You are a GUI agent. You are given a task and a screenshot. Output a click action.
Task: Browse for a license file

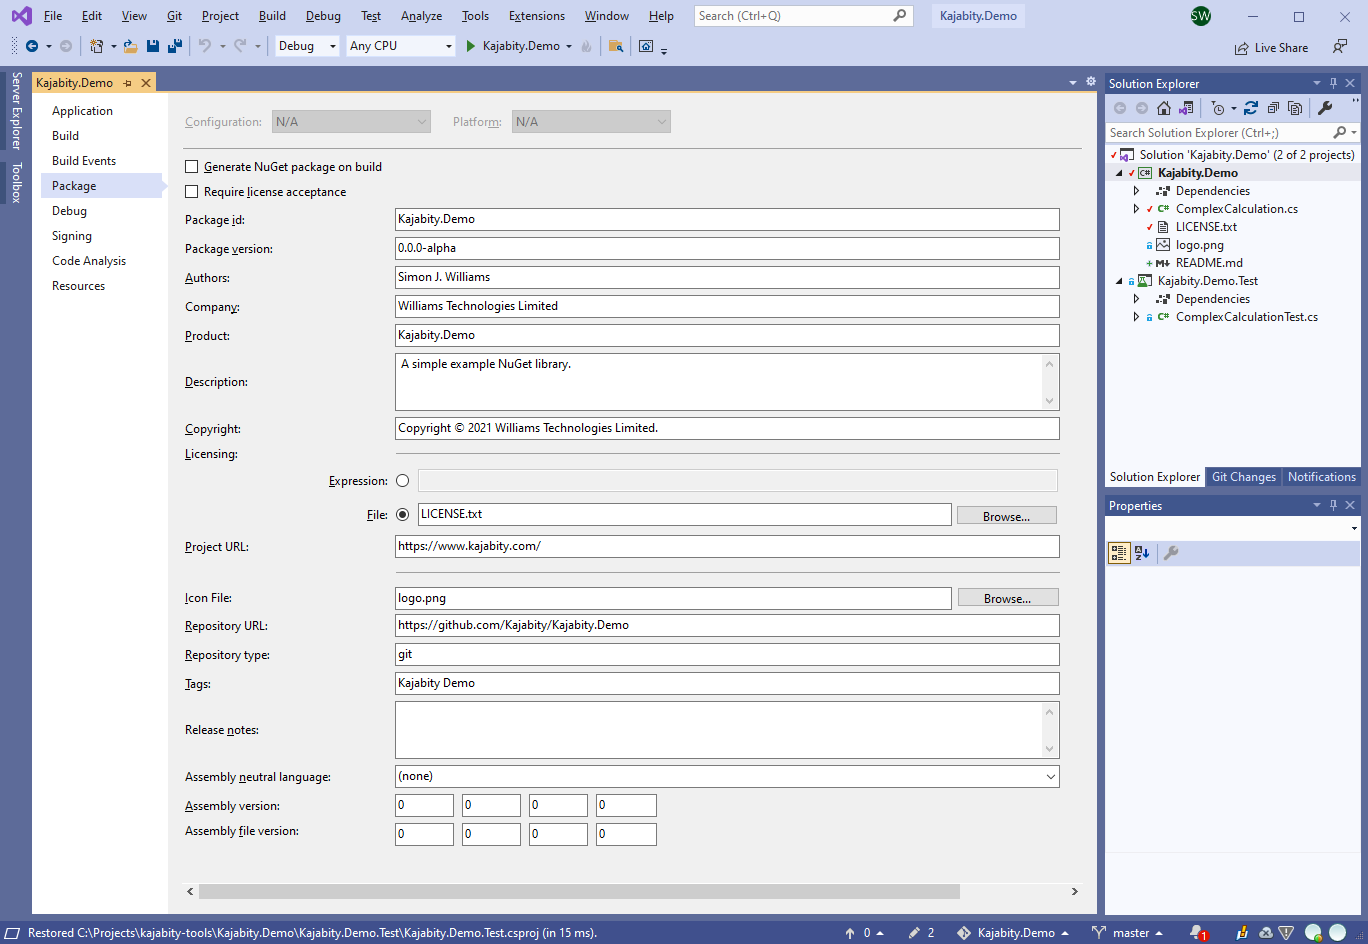[1006, 515]
